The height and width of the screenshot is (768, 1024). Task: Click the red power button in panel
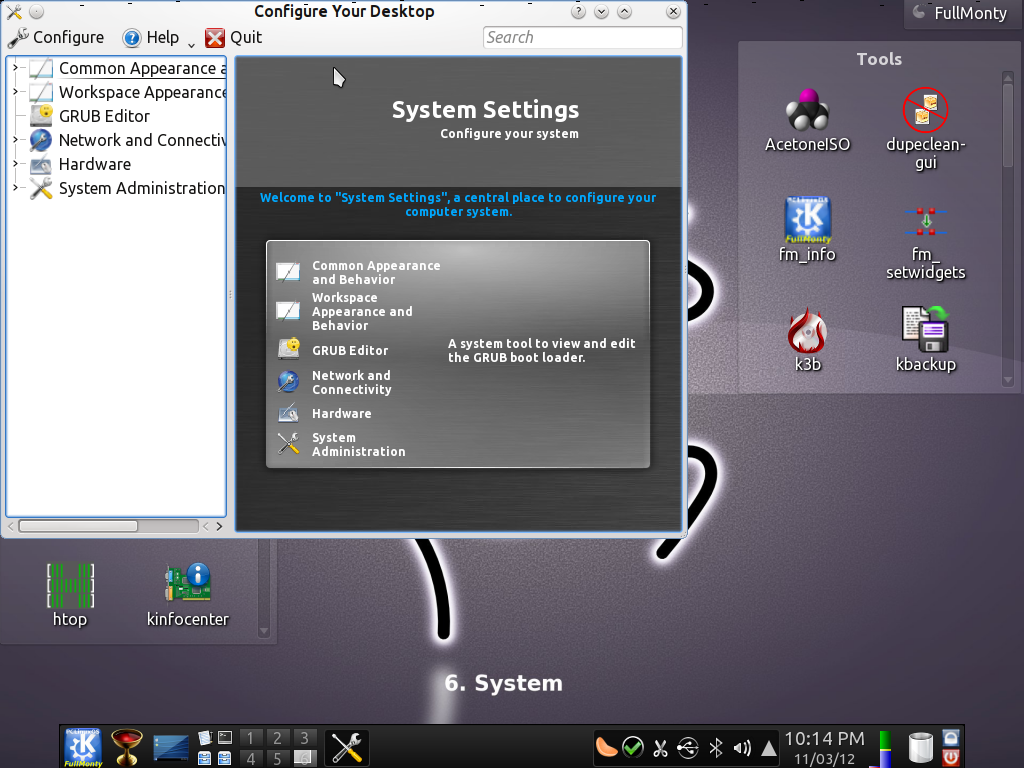click(x=951, y=758)
